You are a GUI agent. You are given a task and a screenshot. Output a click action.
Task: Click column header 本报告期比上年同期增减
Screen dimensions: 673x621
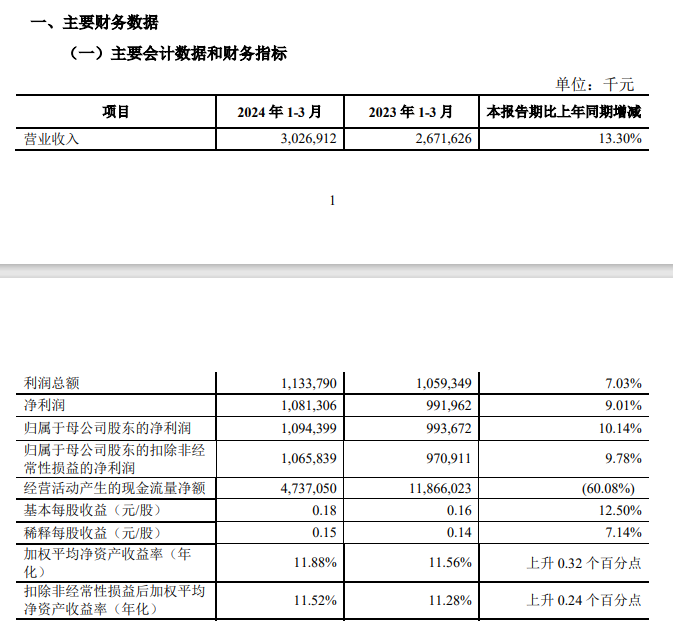(564, 112)
